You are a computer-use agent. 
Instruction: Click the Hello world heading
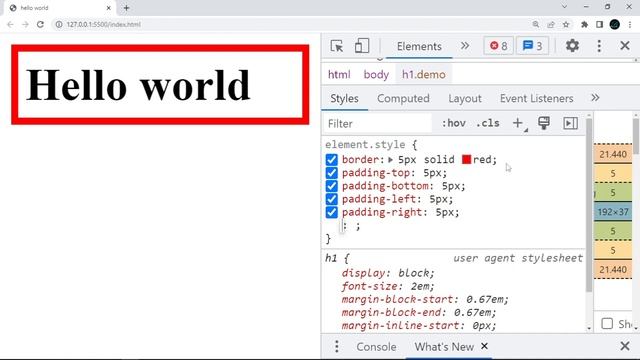click(138, 85)
